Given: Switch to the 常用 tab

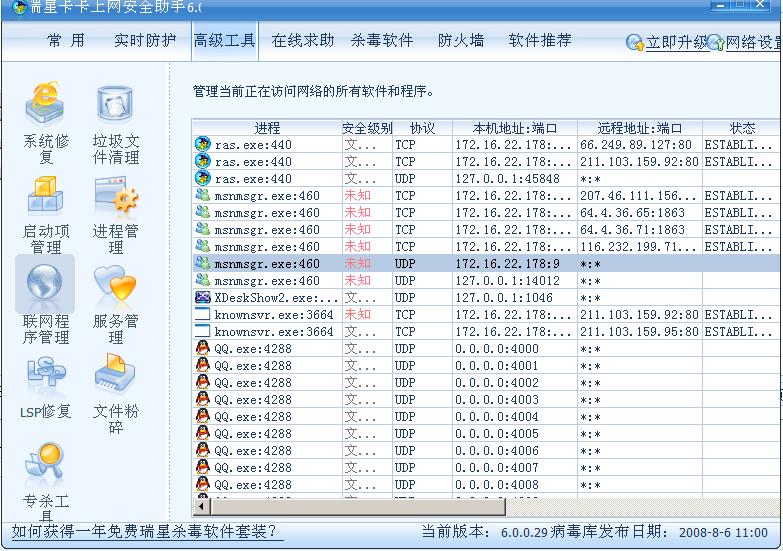Looking at the screenshot, I should 65,40.
